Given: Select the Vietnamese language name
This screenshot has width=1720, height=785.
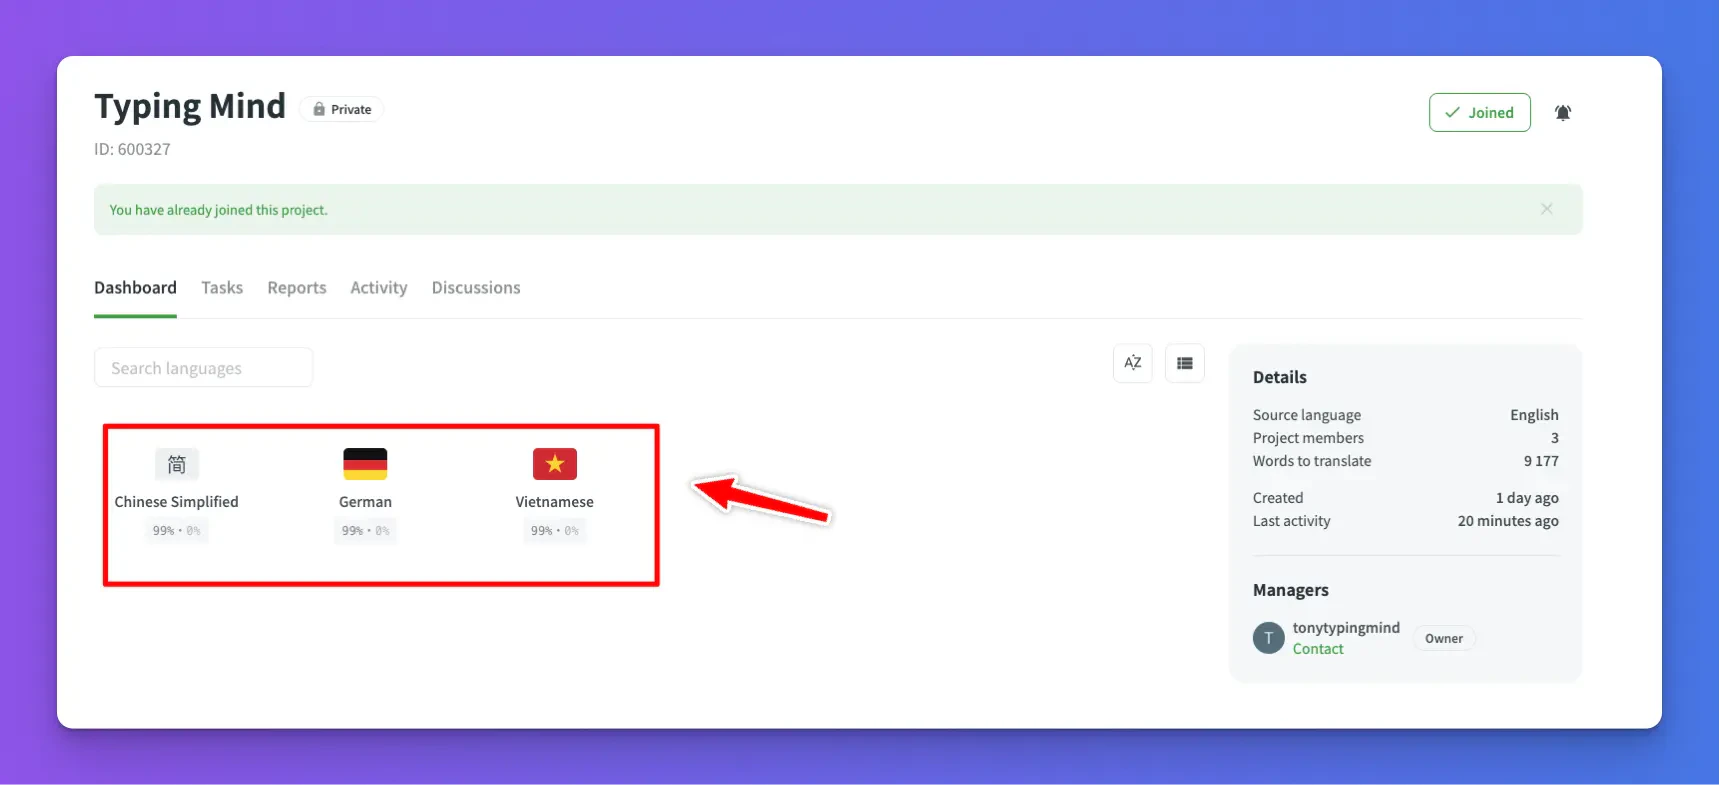Looking at the screenshot, I should click(555, 502).
